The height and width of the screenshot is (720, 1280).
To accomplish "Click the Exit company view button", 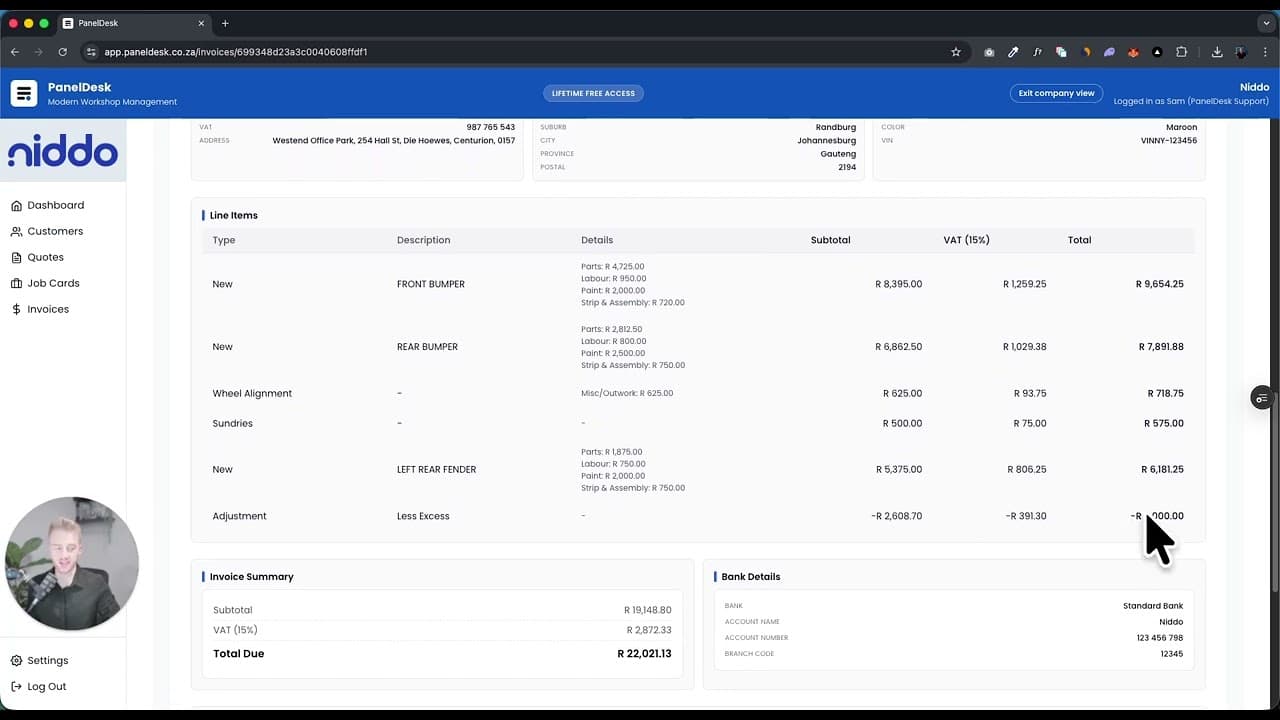I will (1056, 93).
